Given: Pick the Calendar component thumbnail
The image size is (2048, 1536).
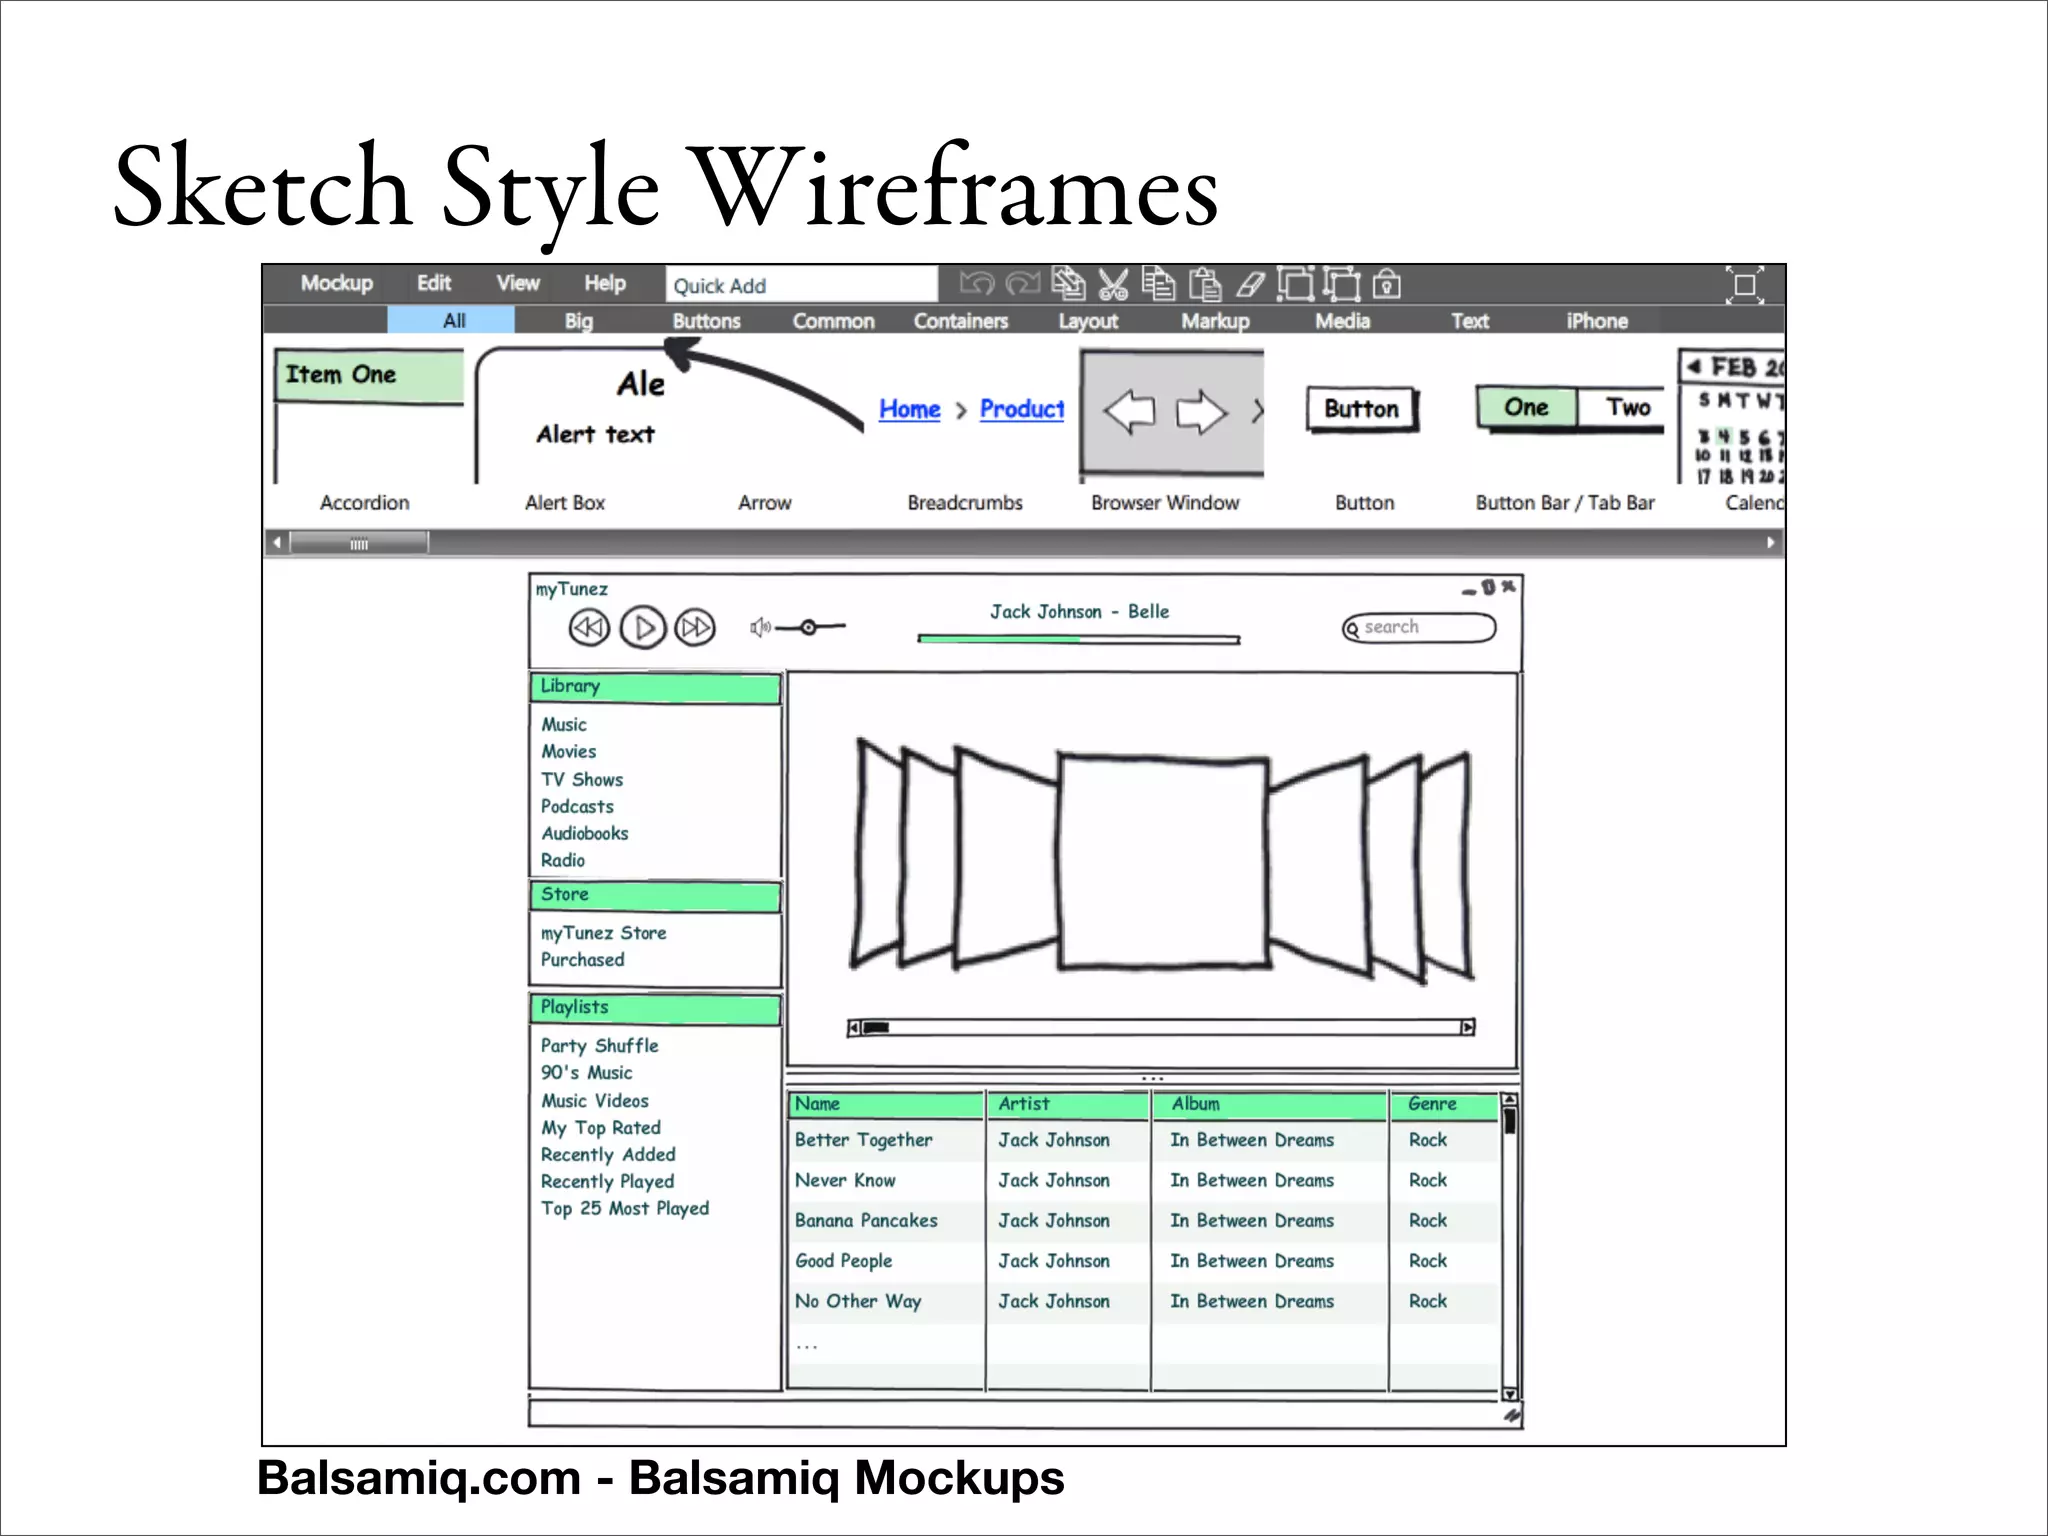Looking at the screenshot, I should click(x=1732, y=416).
